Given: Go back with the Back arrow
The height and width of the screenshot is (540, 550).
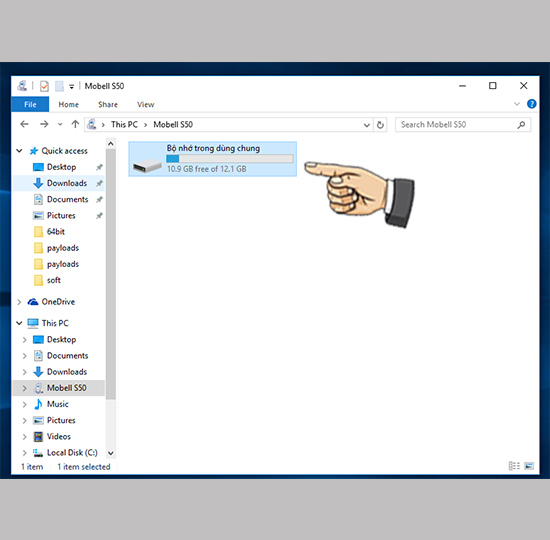Looking at the screenshot, I should point(24,124).
